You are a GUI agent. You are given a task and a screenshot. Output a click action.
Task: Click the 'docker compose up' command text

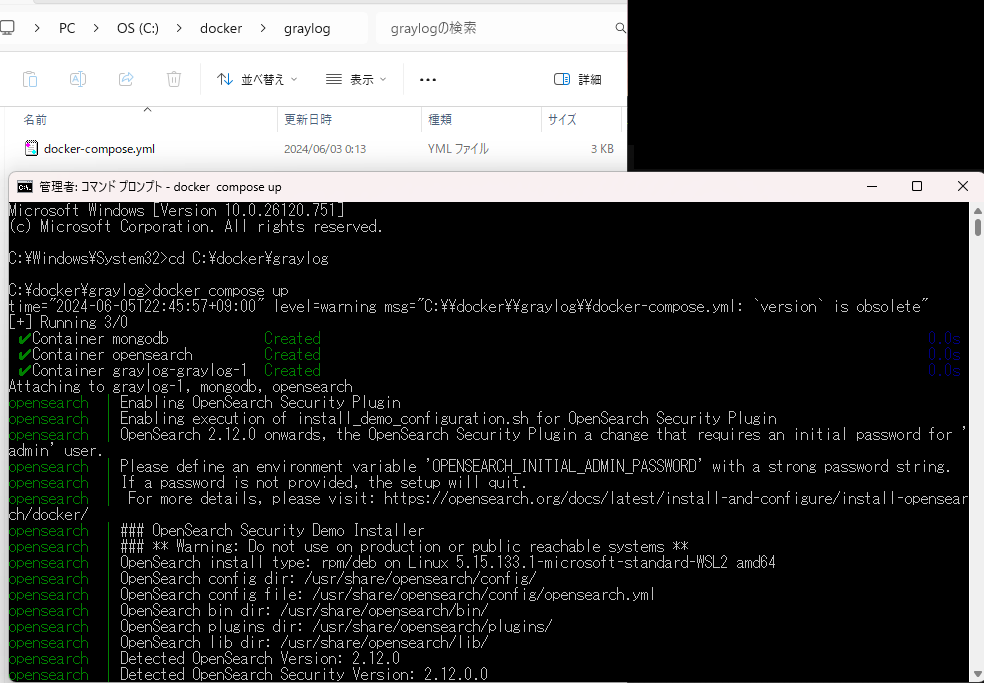pyautogui.click(x=220, y=291)
